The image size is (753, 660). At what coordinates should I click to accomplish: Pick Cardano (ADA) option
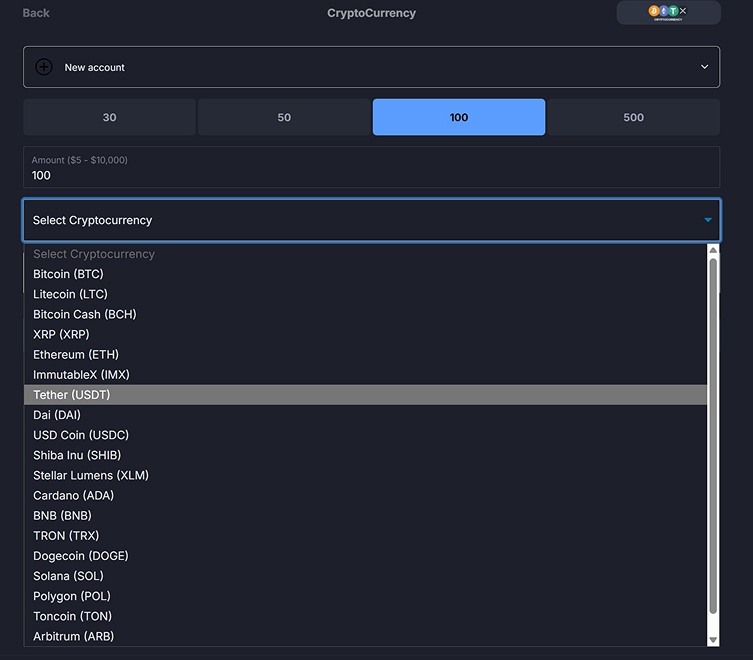(x=365, y=496)
